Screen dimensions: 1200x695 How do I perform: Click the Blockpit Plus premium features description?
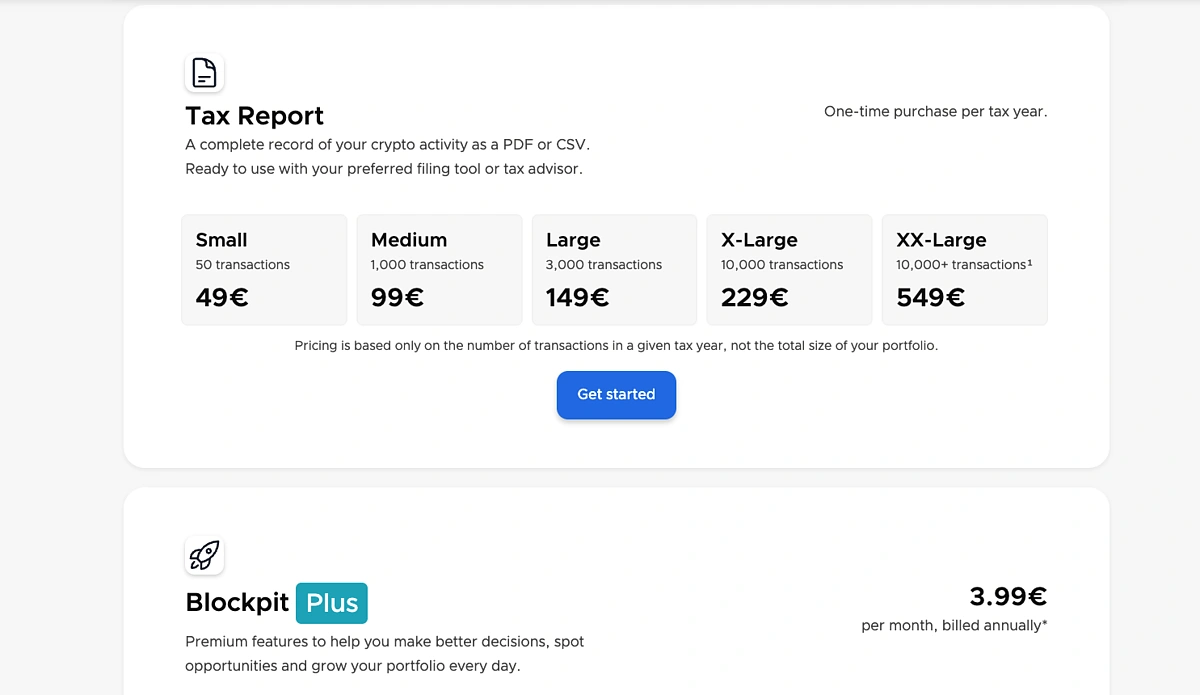pyautogui.click(x=384, y=653)
